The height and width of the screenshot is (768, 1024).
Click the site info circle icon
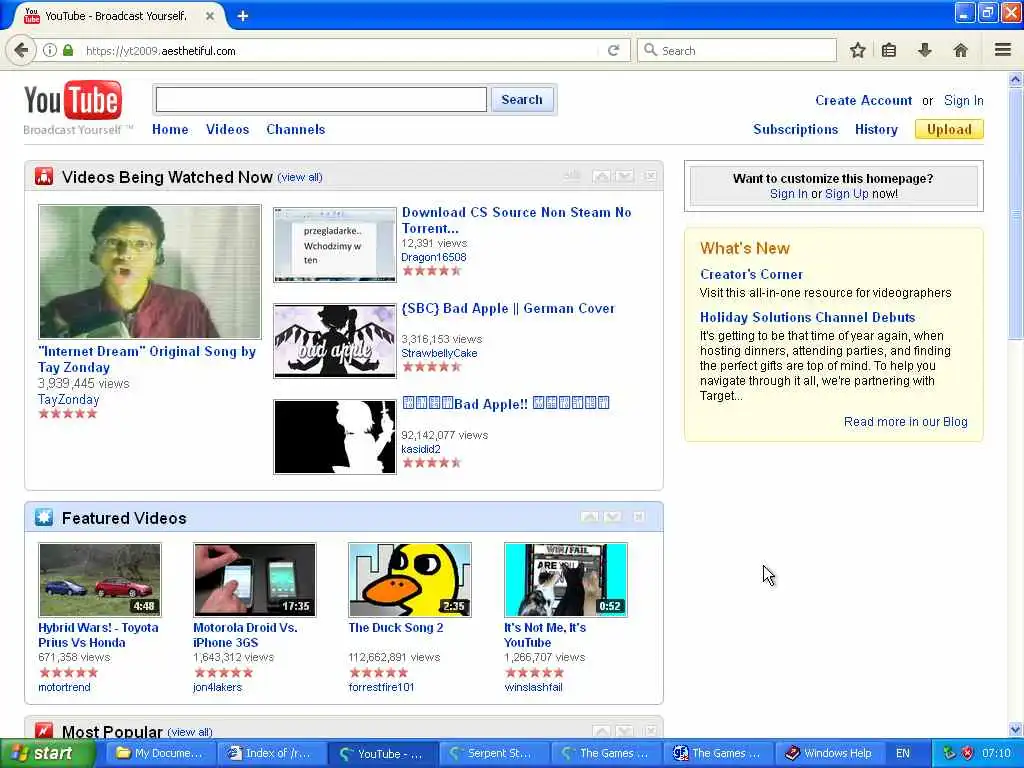click(x=50, y=50)
